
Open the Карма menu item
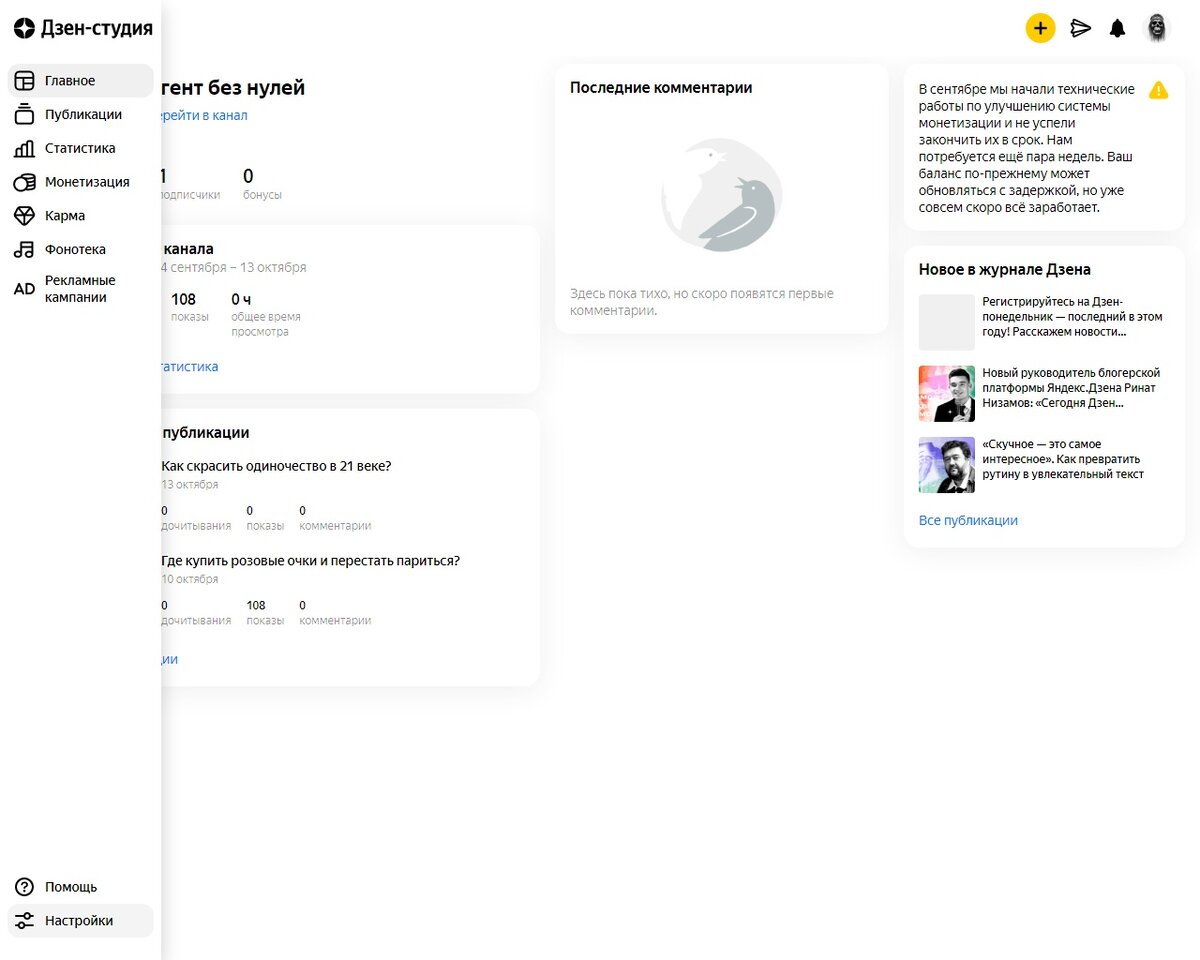(81, 216)
